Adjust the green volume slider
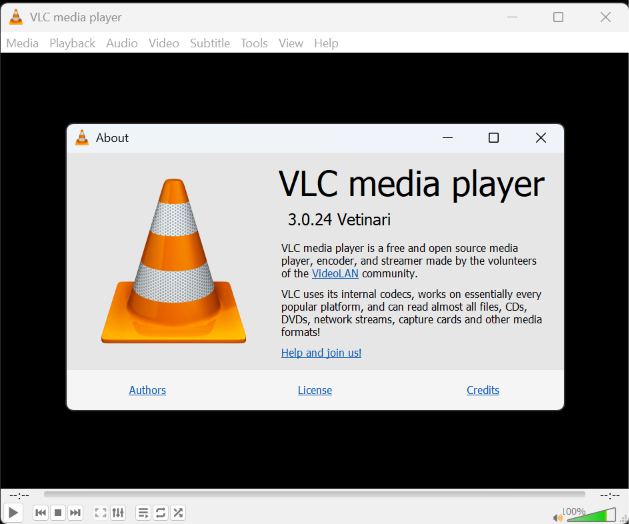The height and width of the screenshot is (524, 629). (591, 515)
